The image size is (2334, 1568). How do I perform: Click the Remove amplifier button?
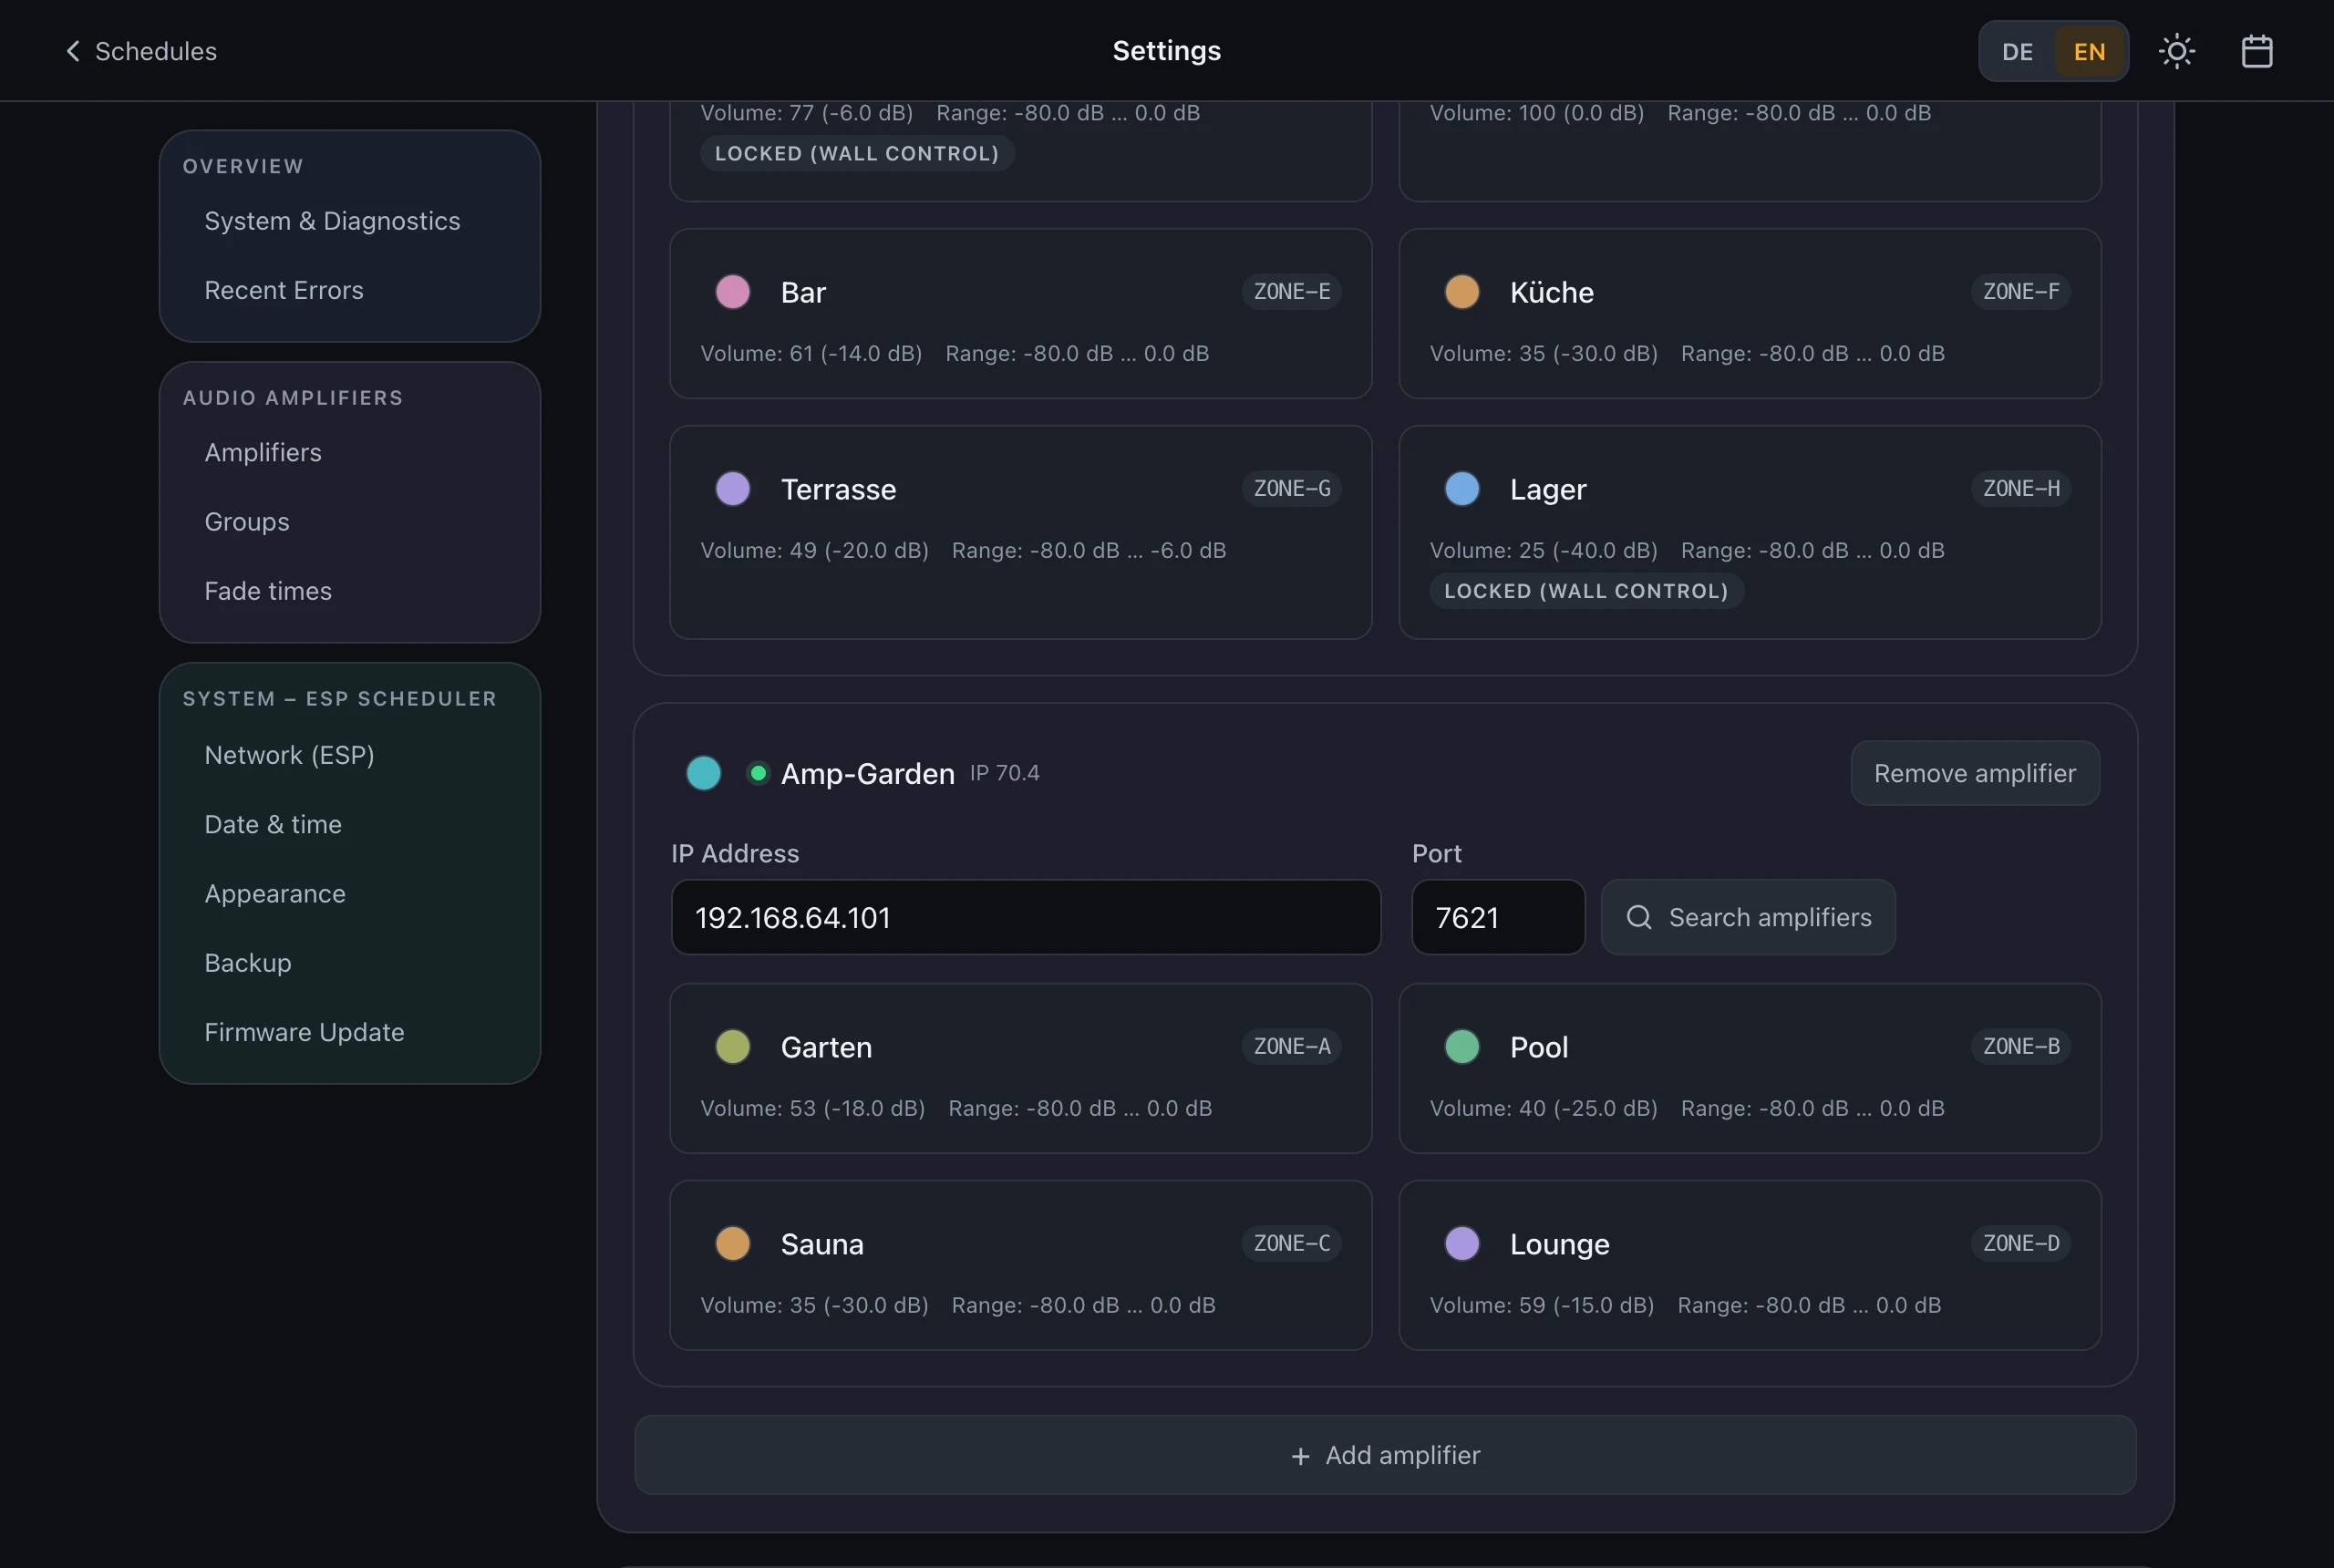tap(1975, 773)
